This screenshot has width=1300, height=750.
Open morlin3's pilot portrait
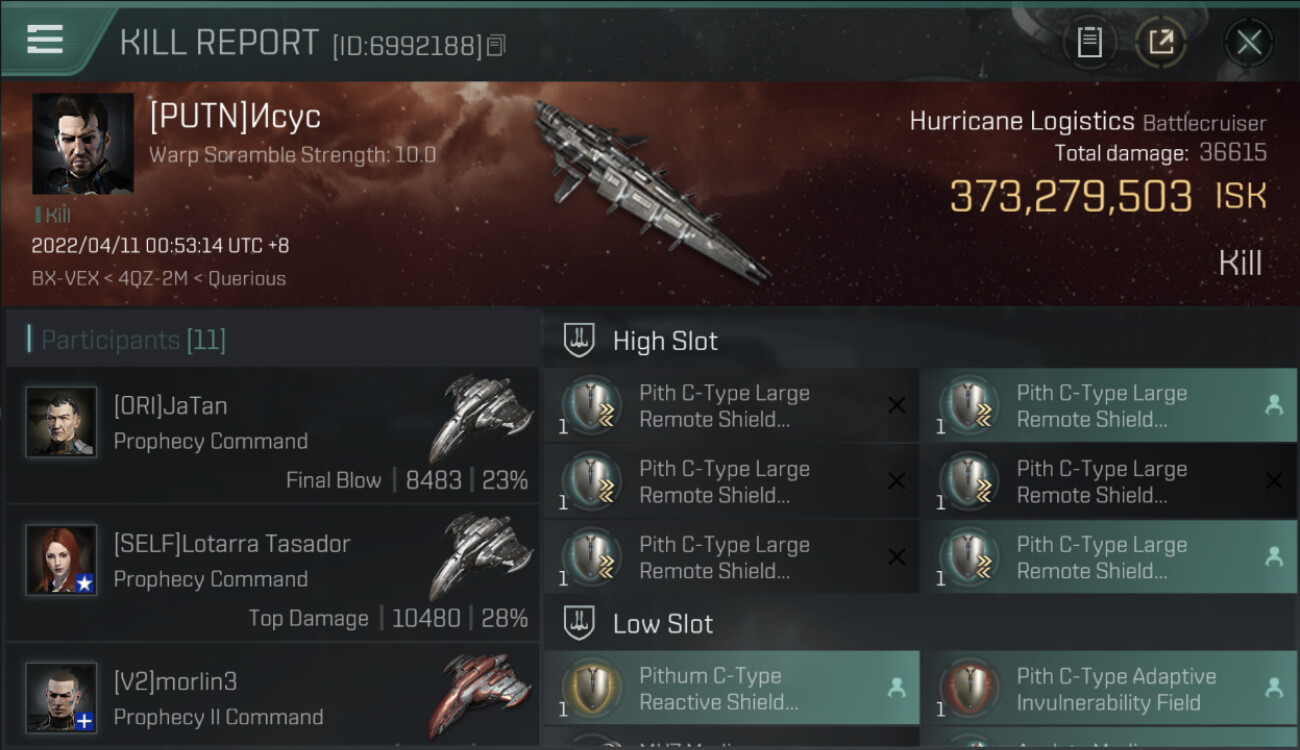(62, 697)
